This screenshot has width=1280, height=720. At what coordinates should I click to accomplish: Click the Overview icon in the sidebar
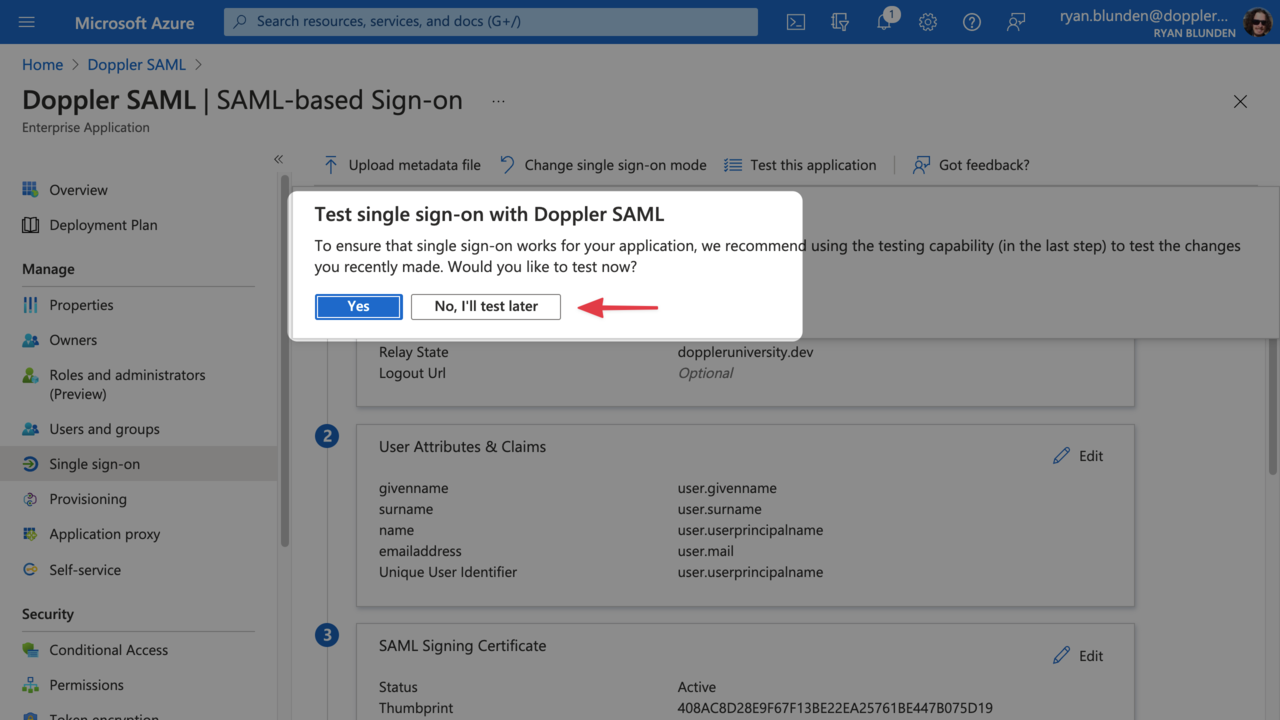[30, 190]
